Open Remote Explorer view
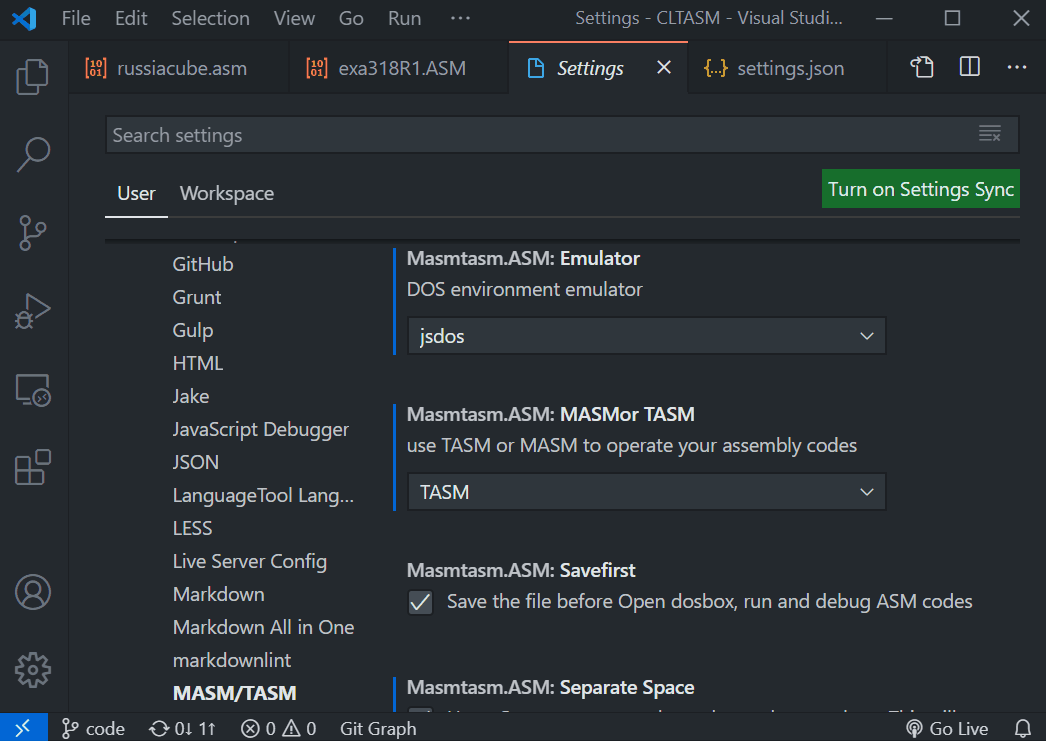Screen dimensions: 1046x741 point(32,390)
